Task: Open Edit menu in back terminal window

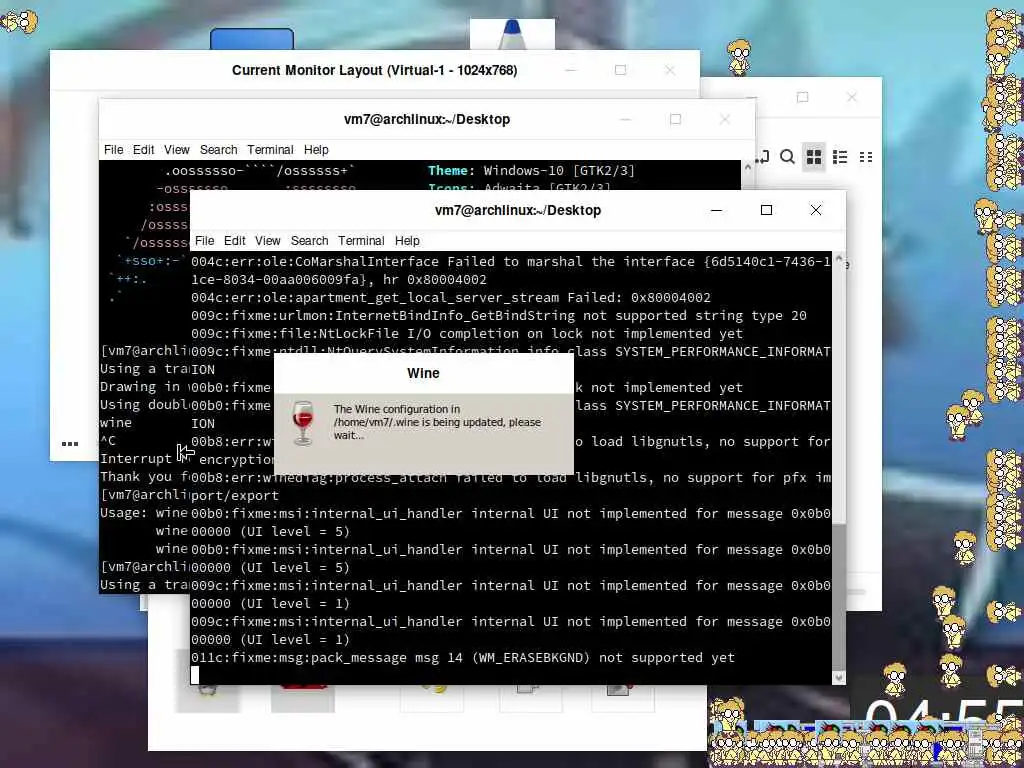Action: click(x=144, y=150)
